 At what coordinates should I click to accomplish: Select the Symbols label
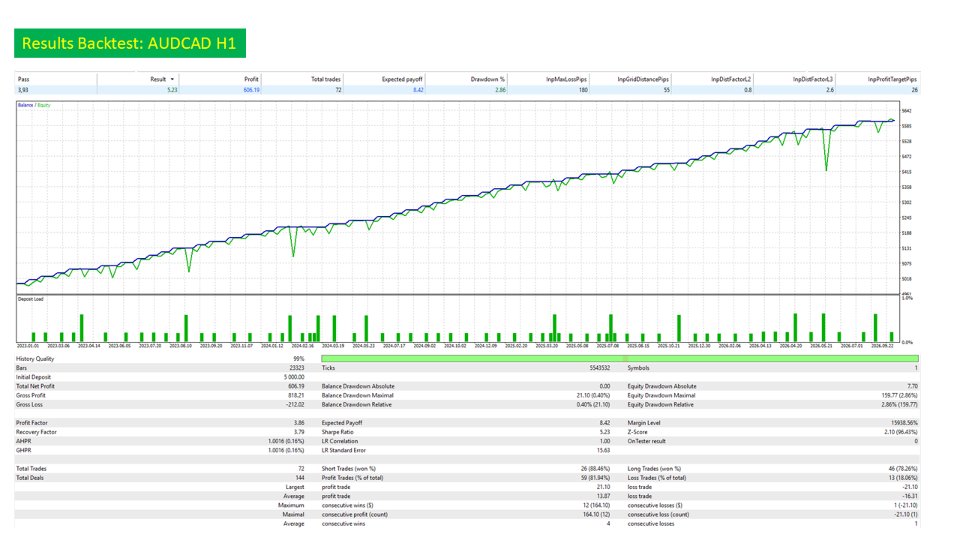pyautogui.click(x=638, y=368)
